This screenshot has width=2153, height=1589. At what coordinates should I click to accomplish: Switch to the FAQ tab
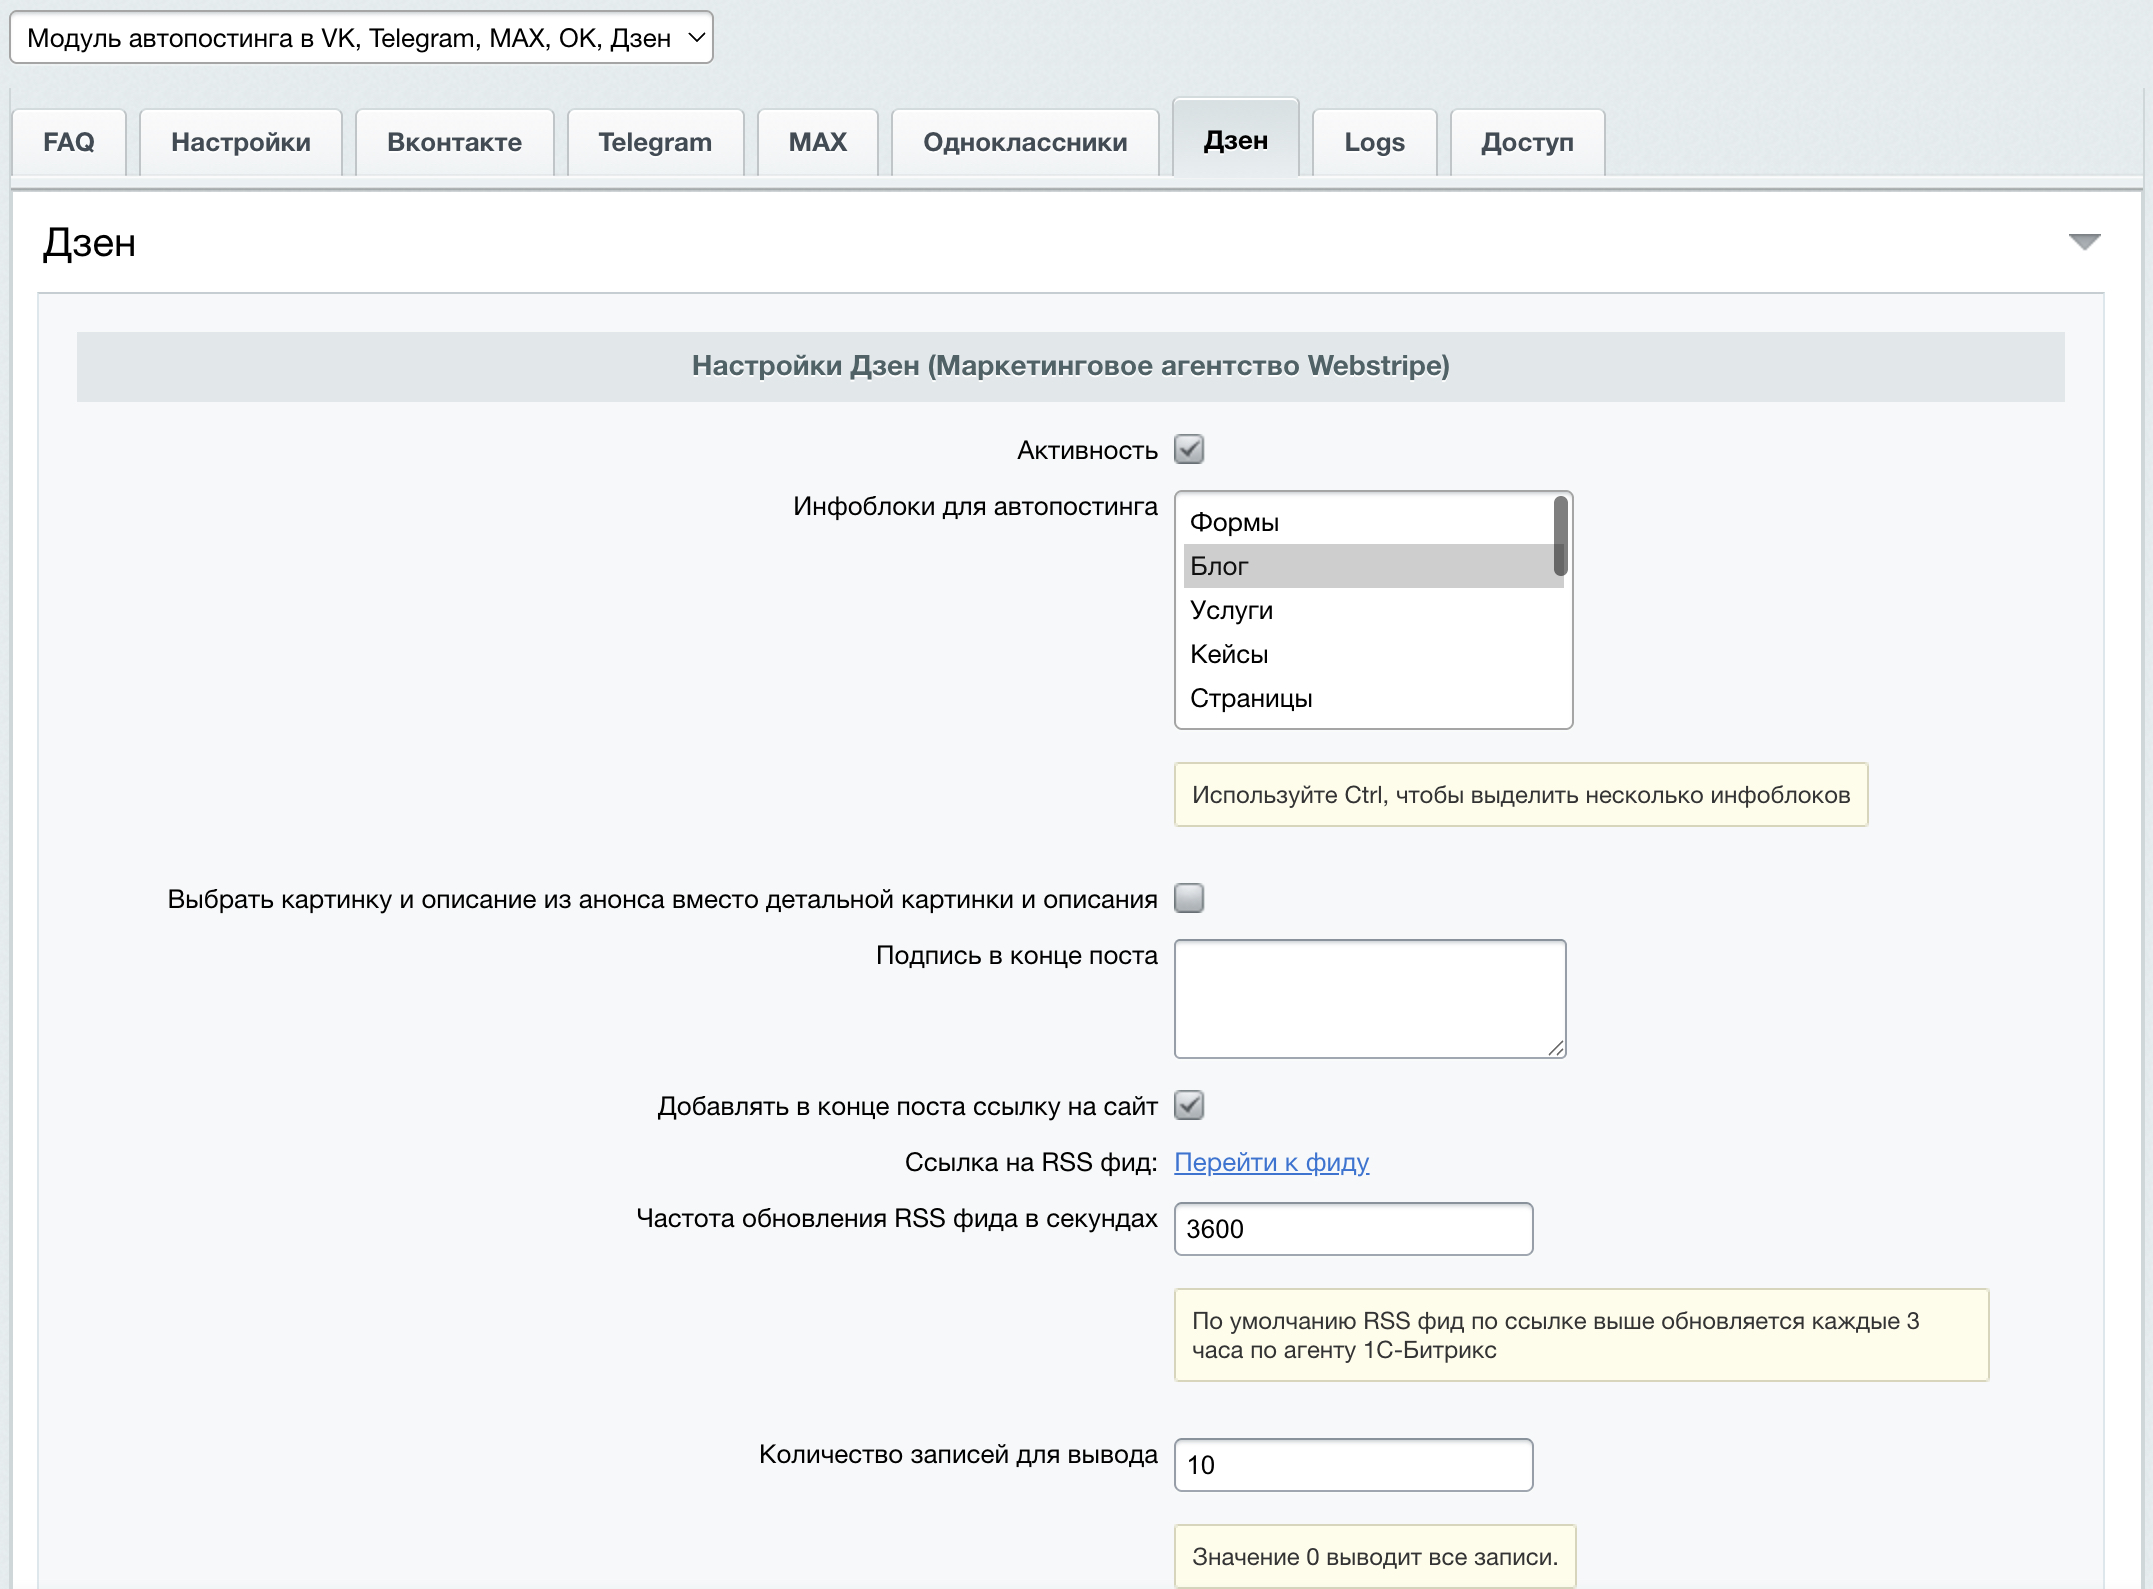[69, 142]
